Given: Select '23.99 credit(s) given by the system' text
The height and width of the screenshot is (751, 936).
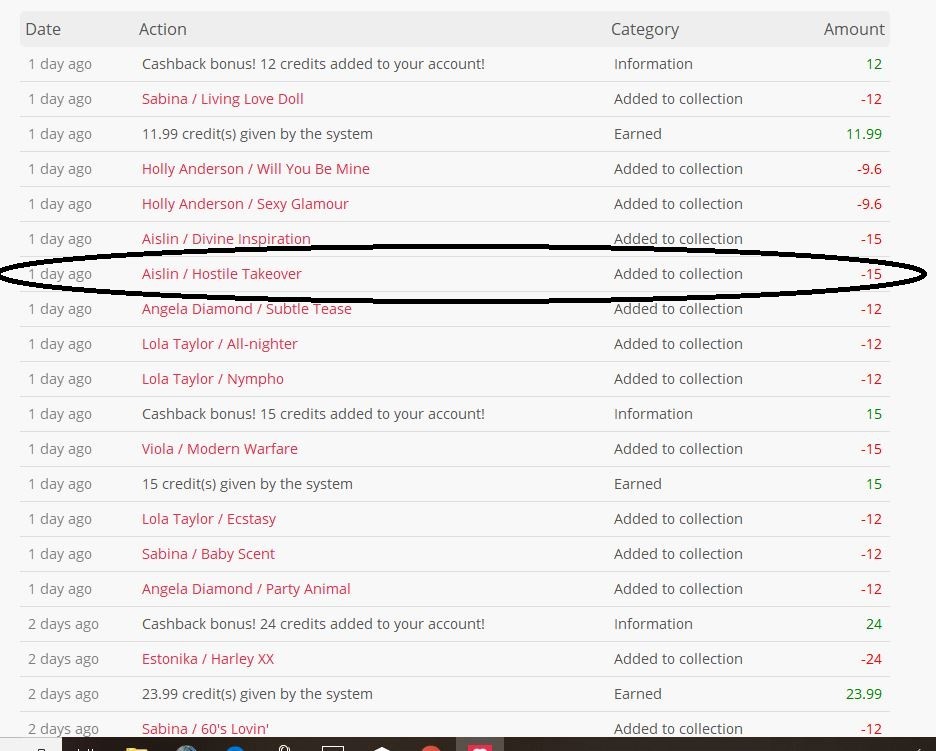Looking at the screenshot, I should (x=257, y=694).
